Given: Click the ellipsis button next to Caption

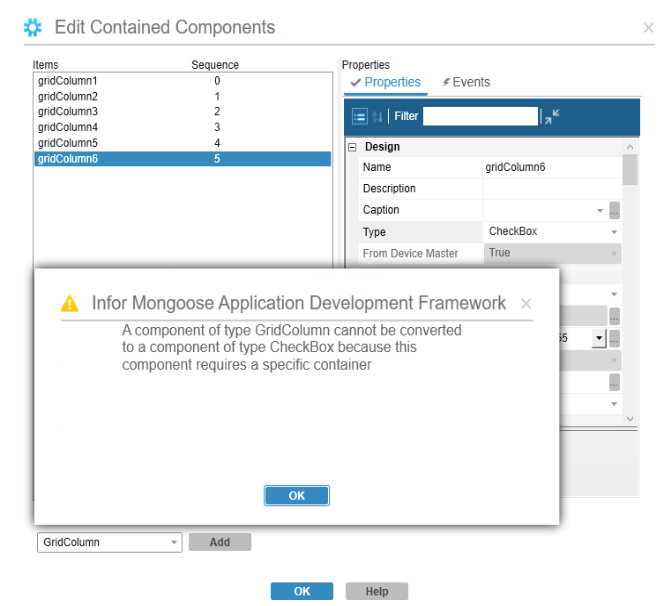Looking at the screenshot, I should pyautogui.click(x=614, y=210).
